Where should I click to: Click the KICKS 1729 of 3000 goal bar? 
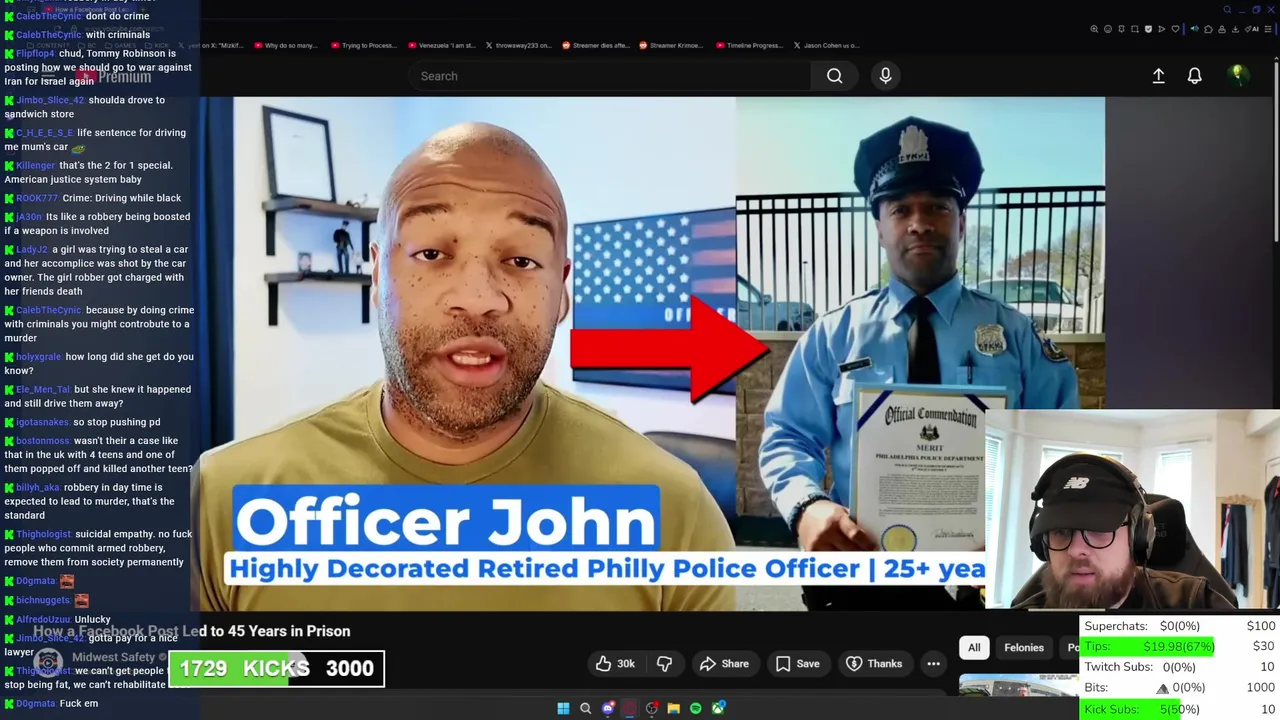276,668
